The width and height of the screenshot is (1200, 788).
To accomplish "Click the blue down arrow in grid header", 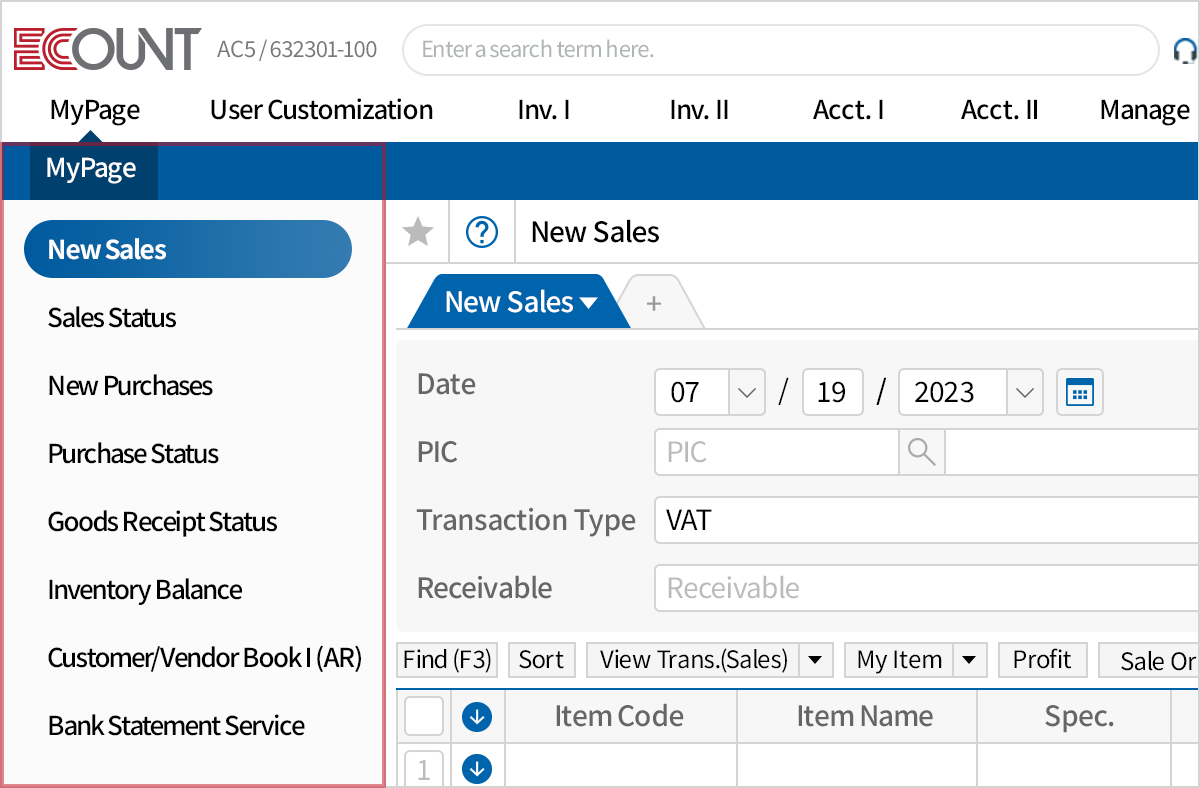I will click(478, 716).
